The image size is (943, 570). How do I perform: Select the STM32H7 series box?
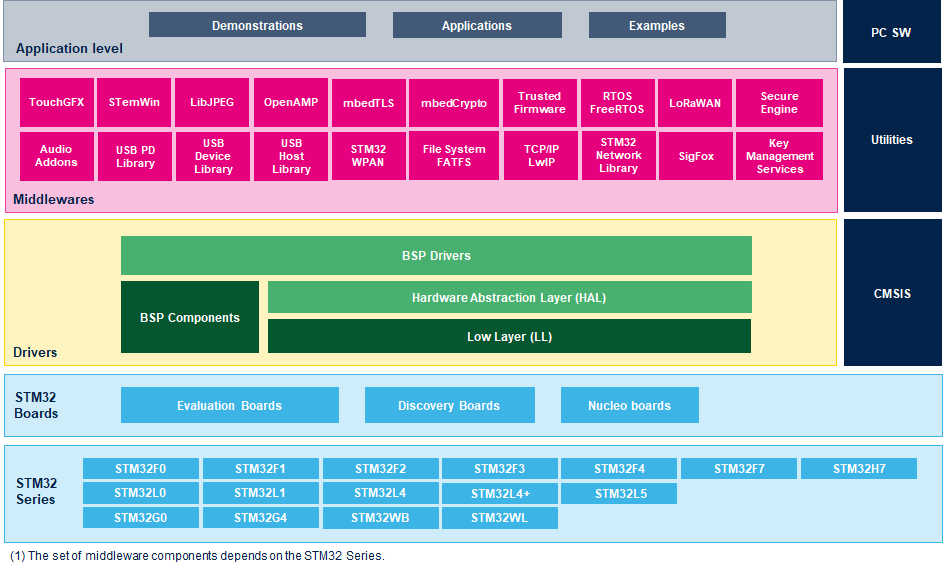coord(859,468)
